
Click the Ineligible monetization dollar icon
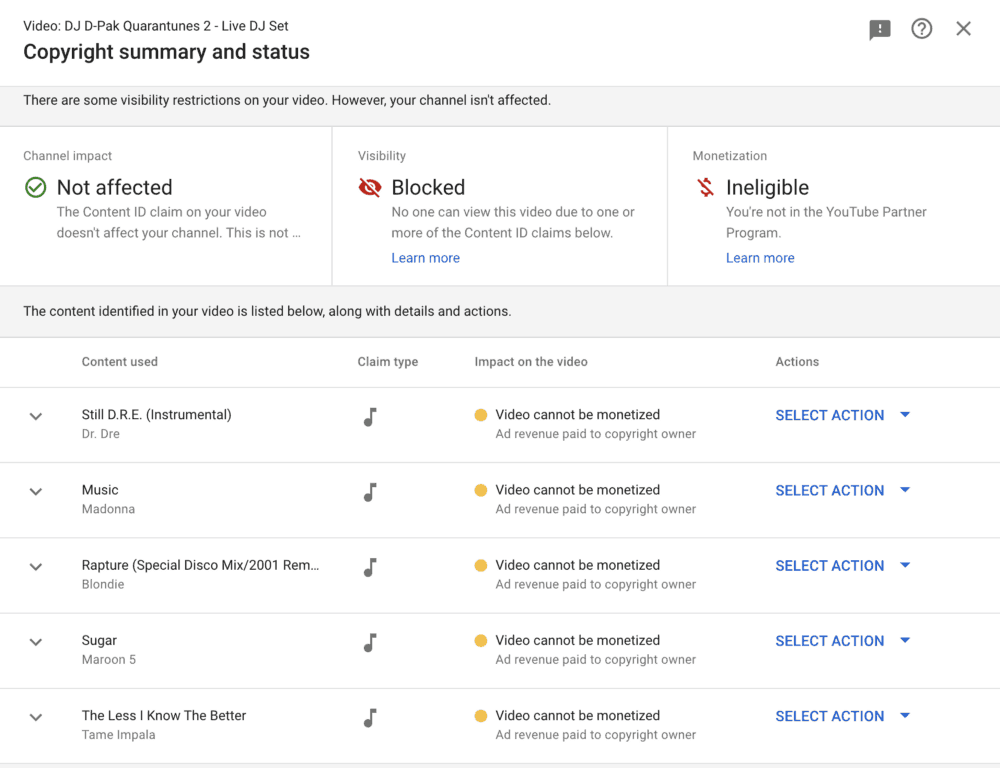(x=705, y=187)
